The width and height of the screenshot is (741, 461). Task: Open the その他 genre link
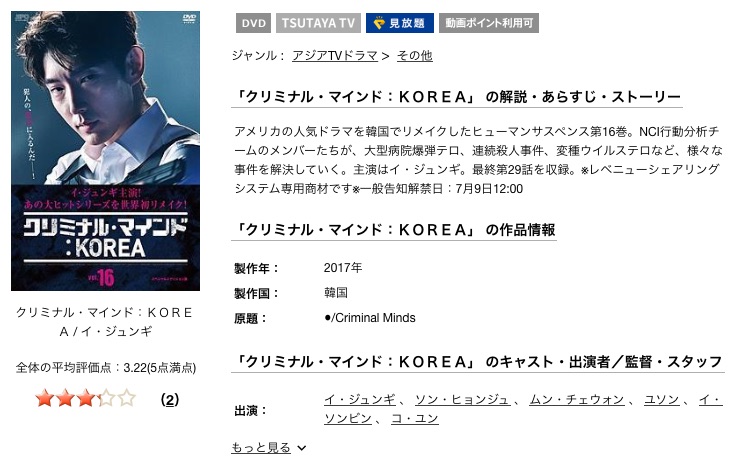click(414, 56)
